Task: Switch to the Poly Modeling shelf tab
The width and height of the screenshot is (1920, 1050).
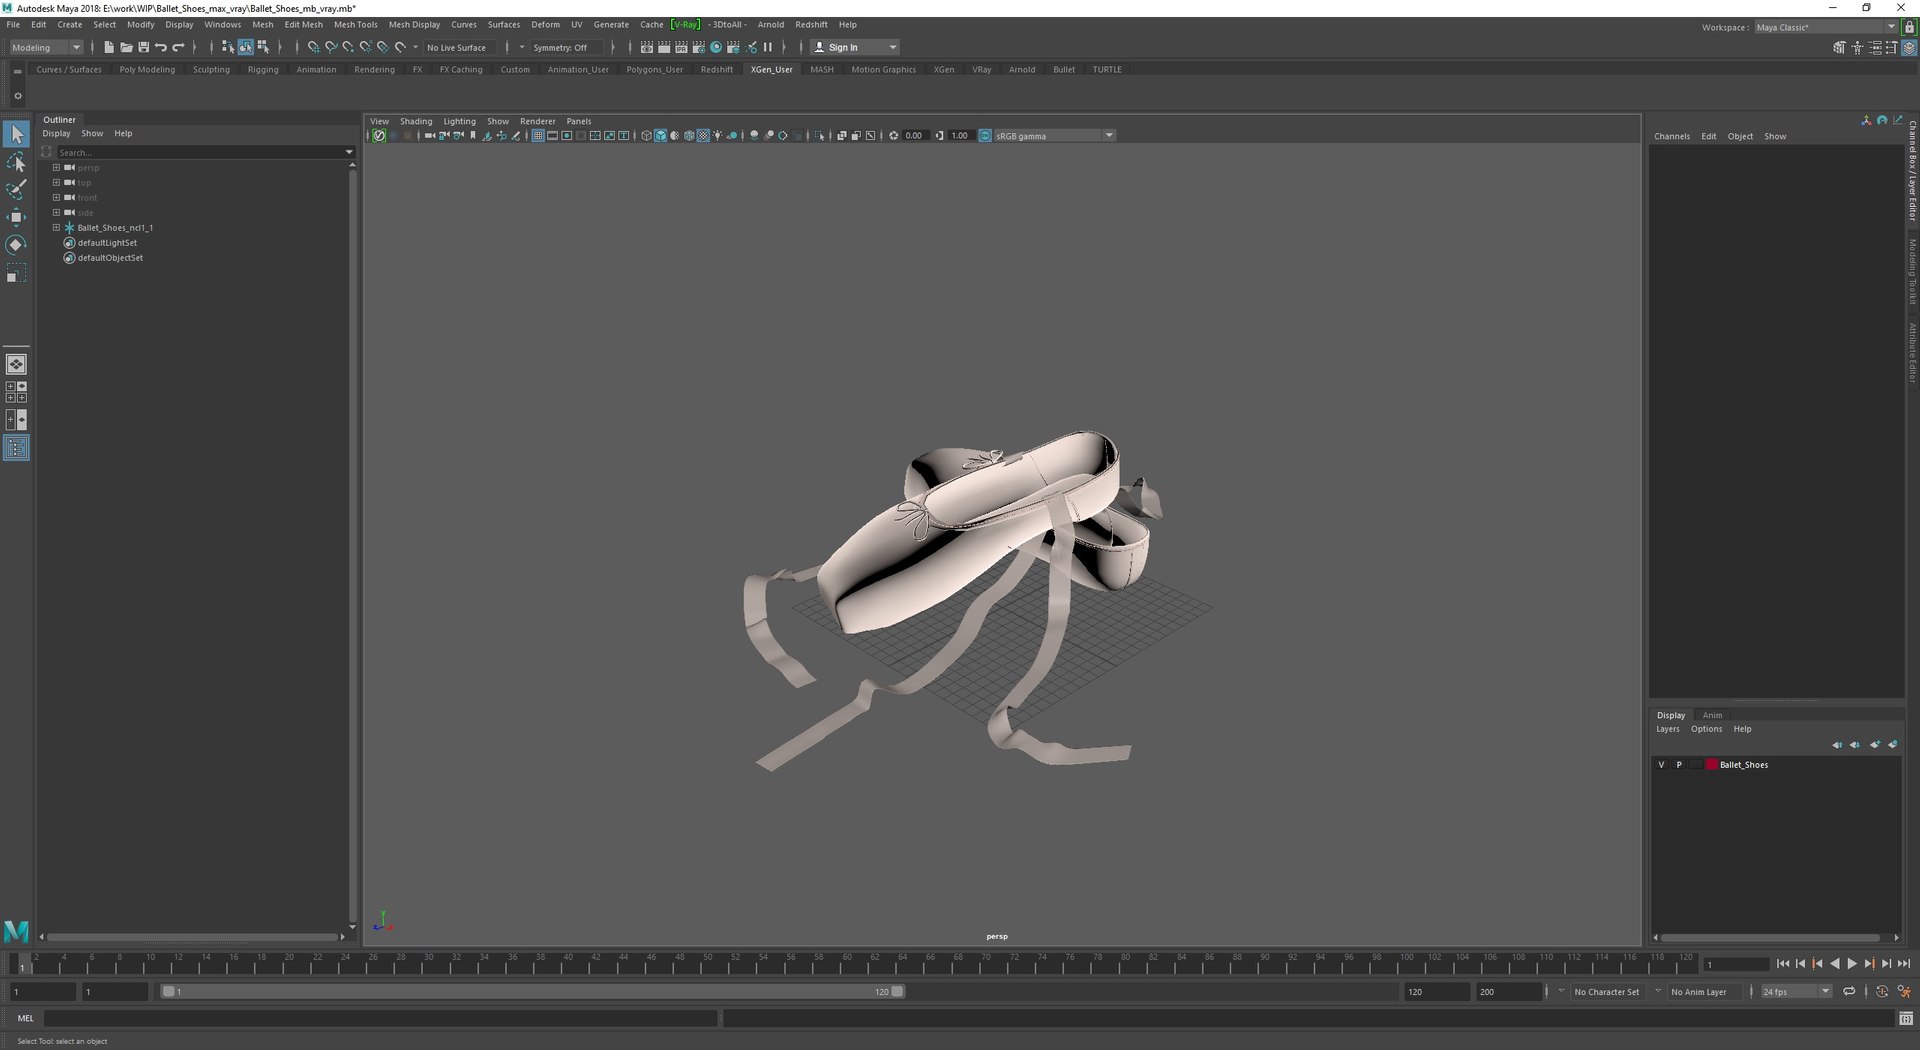Action: (x=147, y=70)
